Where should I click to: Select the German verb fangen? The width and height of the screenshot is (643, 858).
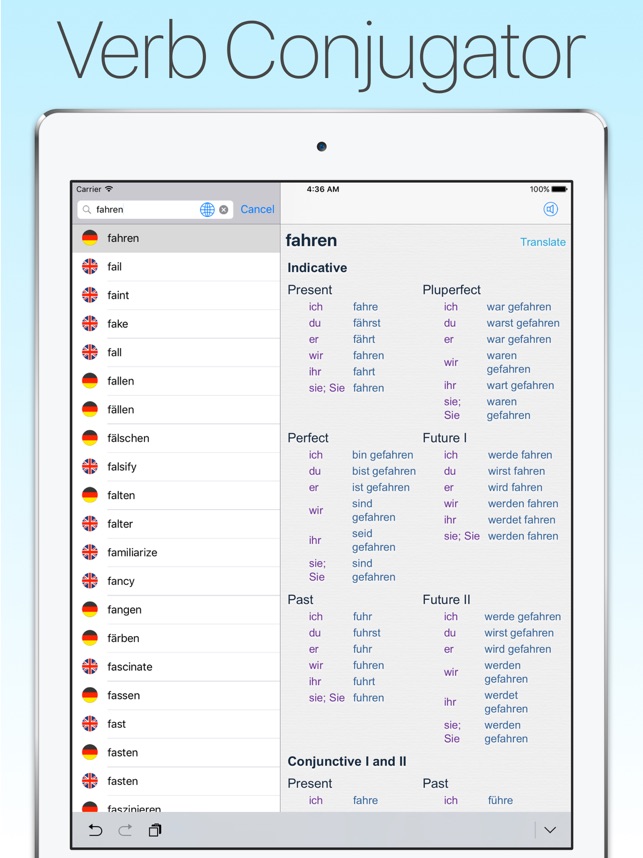click(176, 609)
